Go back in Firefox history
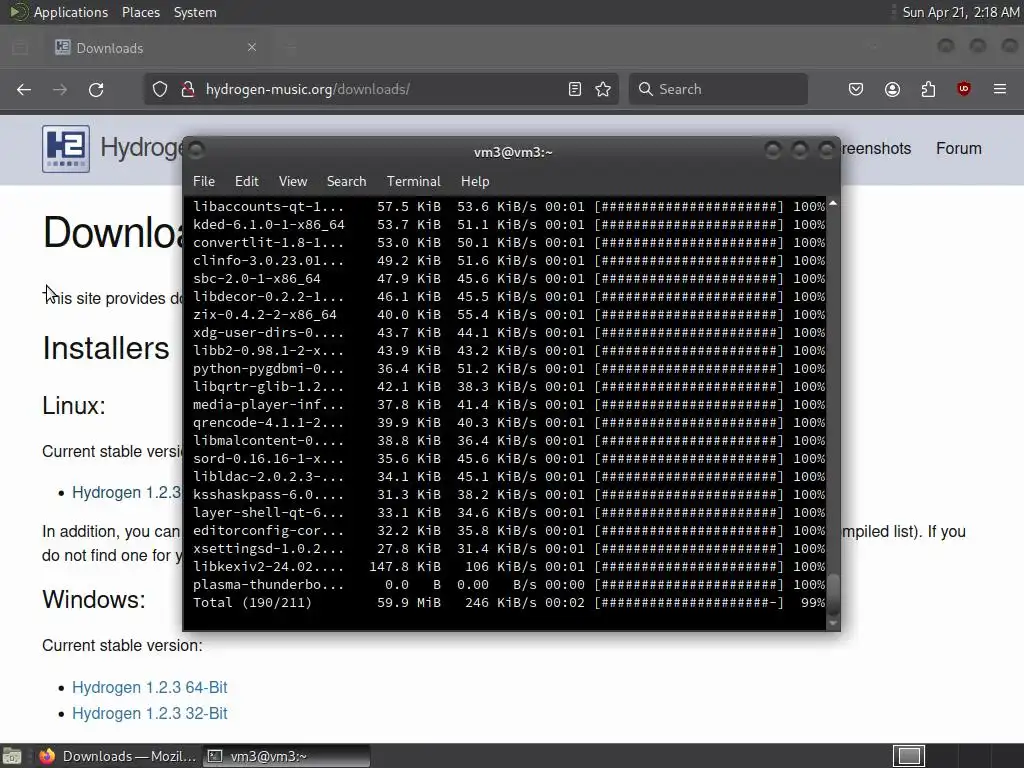This screenshot has height=768, width=1024. (x=24, y=89)
